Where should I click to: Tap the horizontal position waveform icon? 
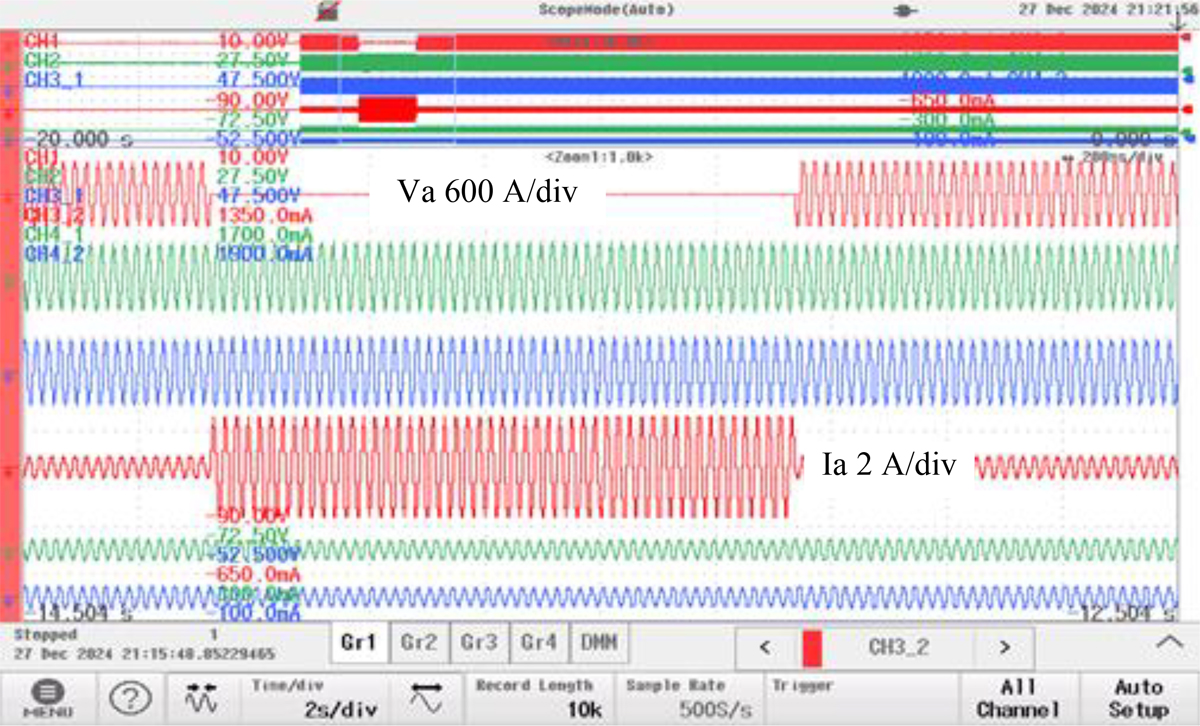(x=427, y=697)
